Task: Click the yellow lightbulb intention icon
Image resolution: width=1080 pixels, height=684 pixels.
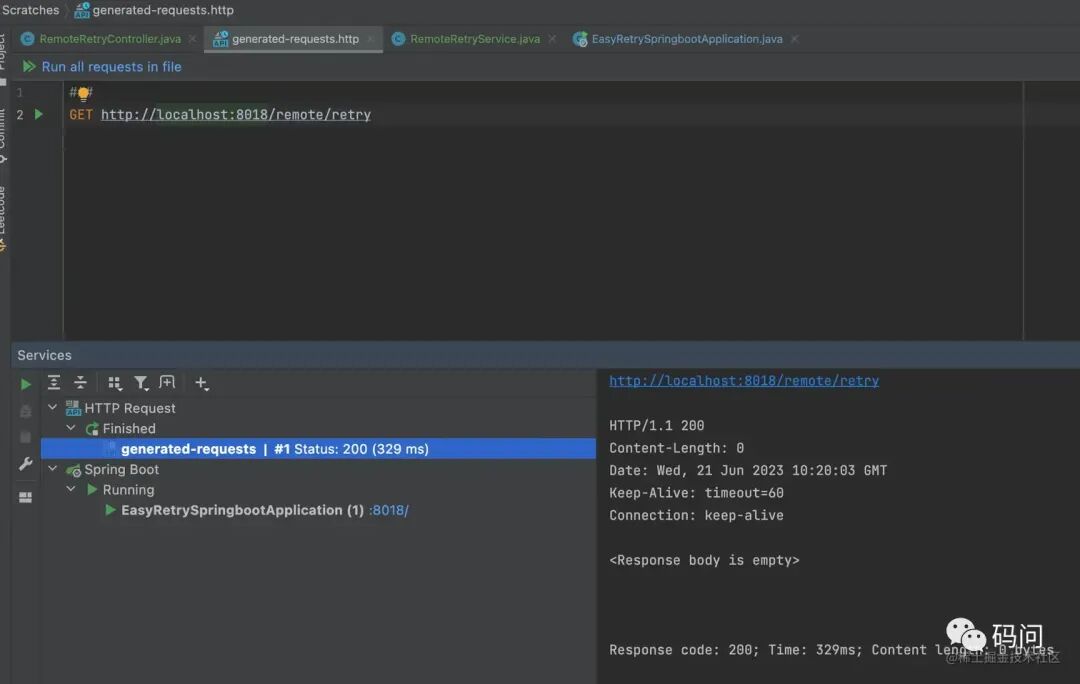Action: click(x=83, y=93)
